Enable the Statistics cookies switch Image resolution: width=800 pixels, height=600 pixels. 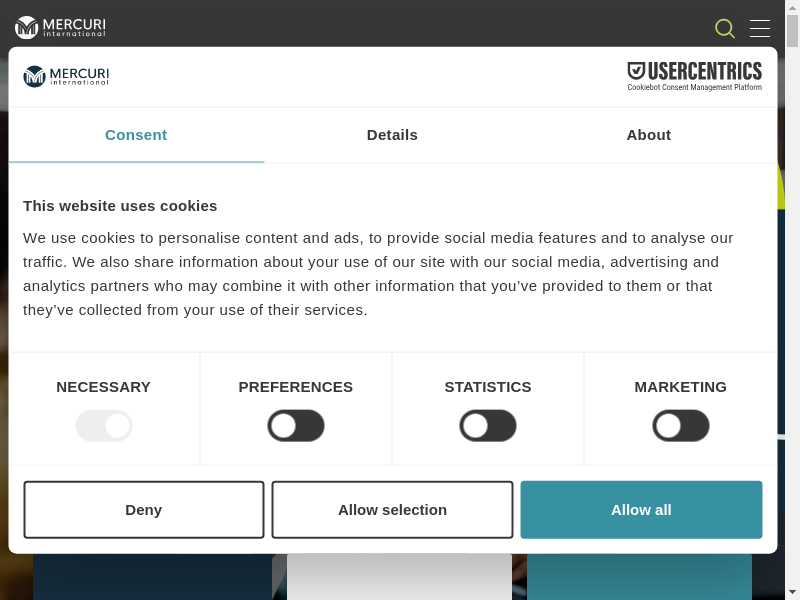(488, 426)
